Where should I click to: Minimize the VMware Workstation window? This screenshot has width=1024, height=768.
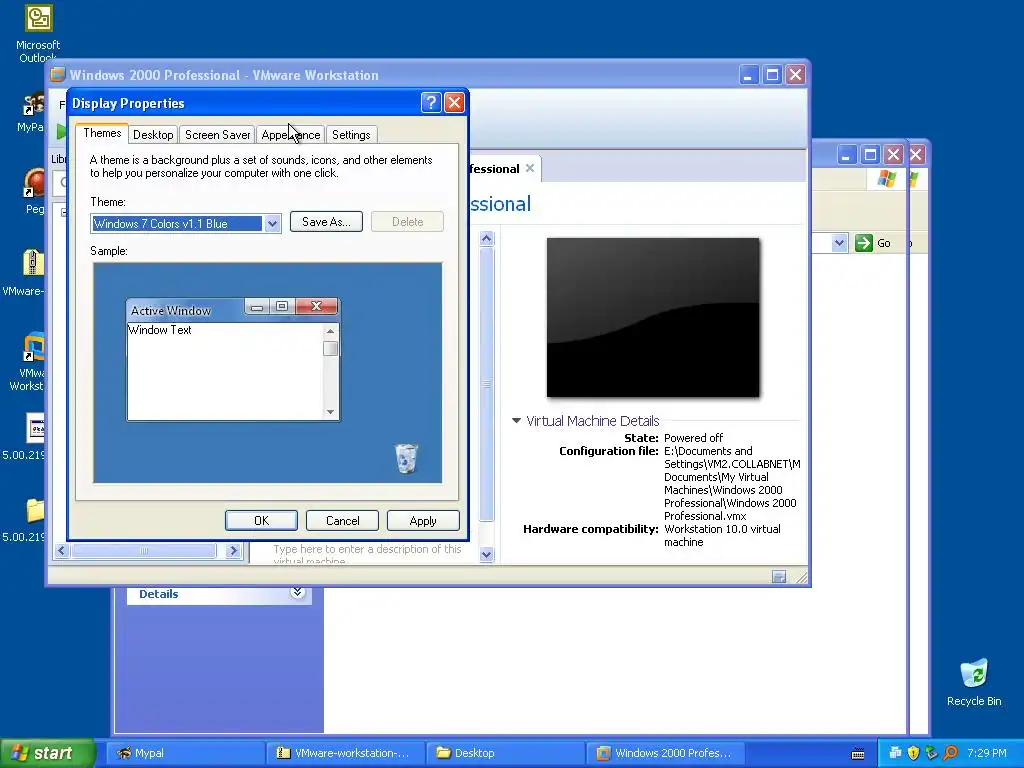pos(748,74)
